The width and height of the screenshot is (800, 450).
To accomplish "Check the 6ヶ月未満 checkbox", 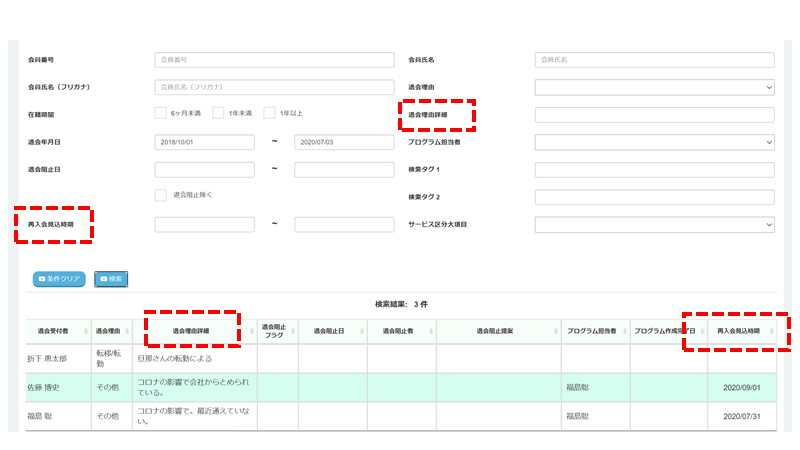I will pyautogui.click(x=161, y=114).
